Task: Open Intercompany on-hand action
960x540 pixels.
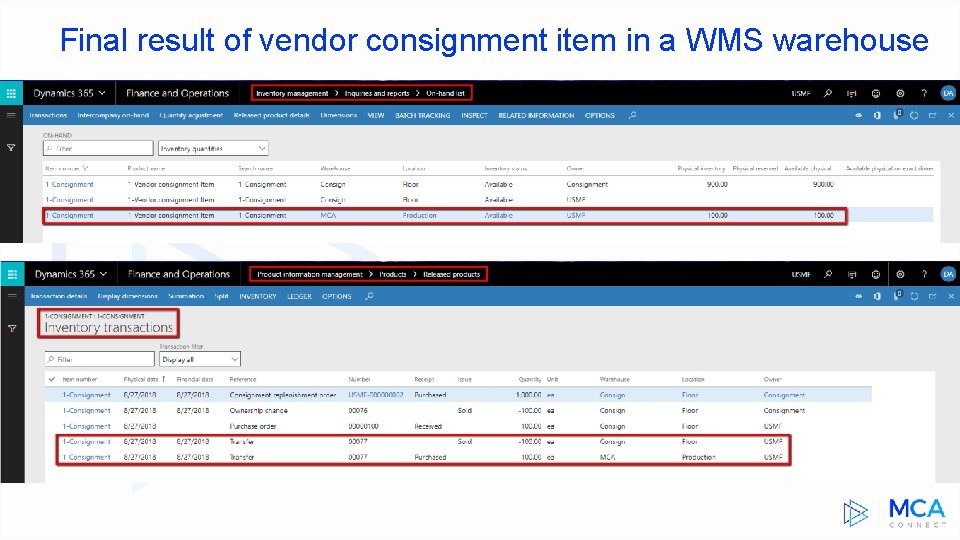Action: pos(113,115)
